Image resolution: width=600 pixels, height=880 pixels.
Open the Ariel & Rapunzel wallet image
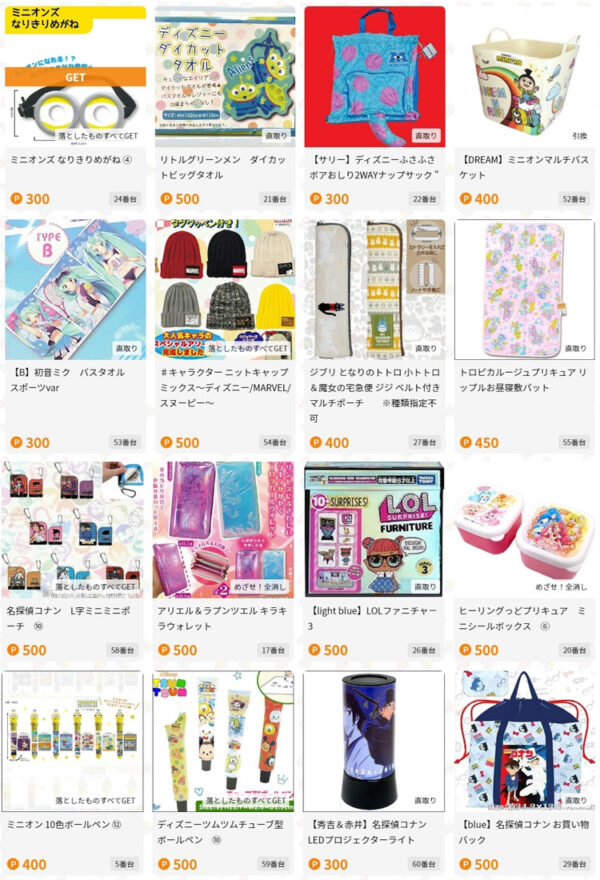[x=223, y=529]
